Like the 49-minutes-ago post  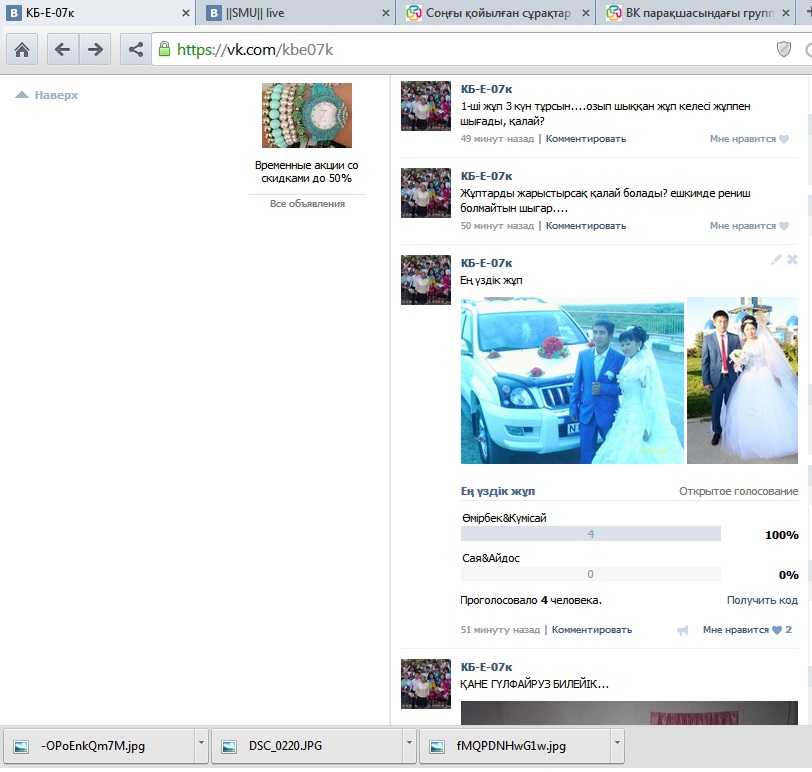pos(749,139)
